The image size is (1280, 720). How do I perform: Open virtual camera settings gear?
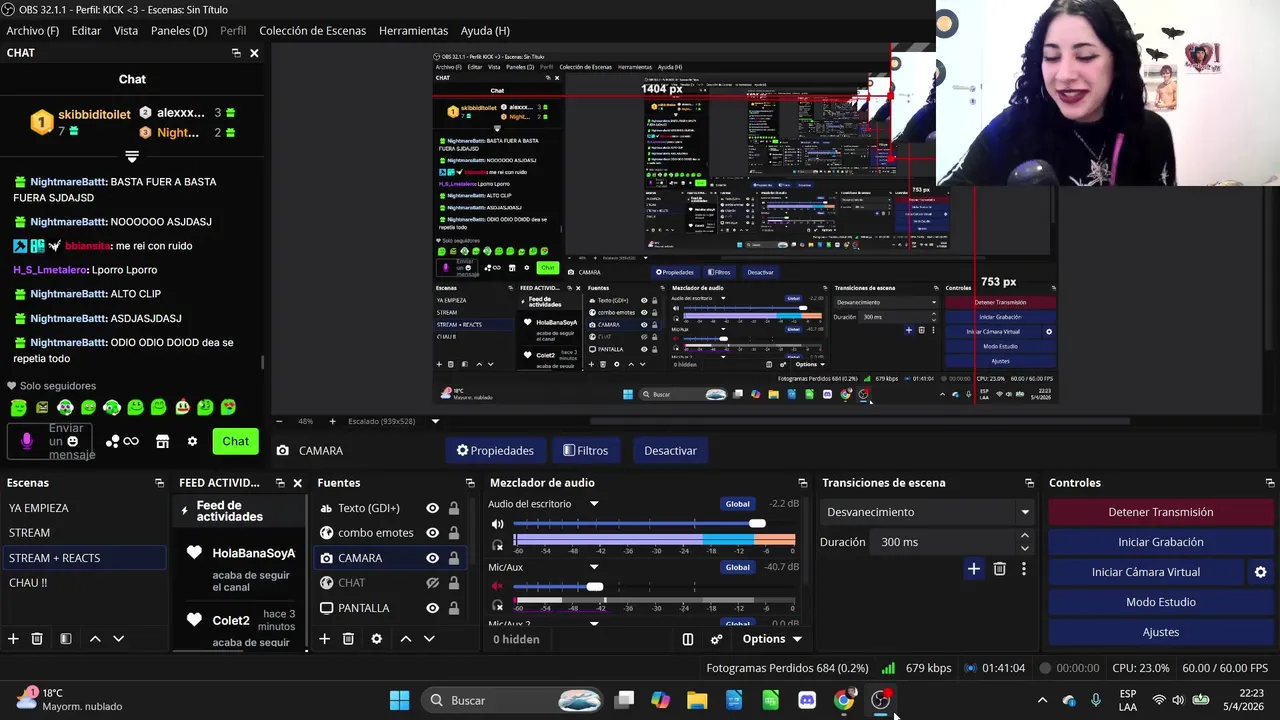(1260, 572)
